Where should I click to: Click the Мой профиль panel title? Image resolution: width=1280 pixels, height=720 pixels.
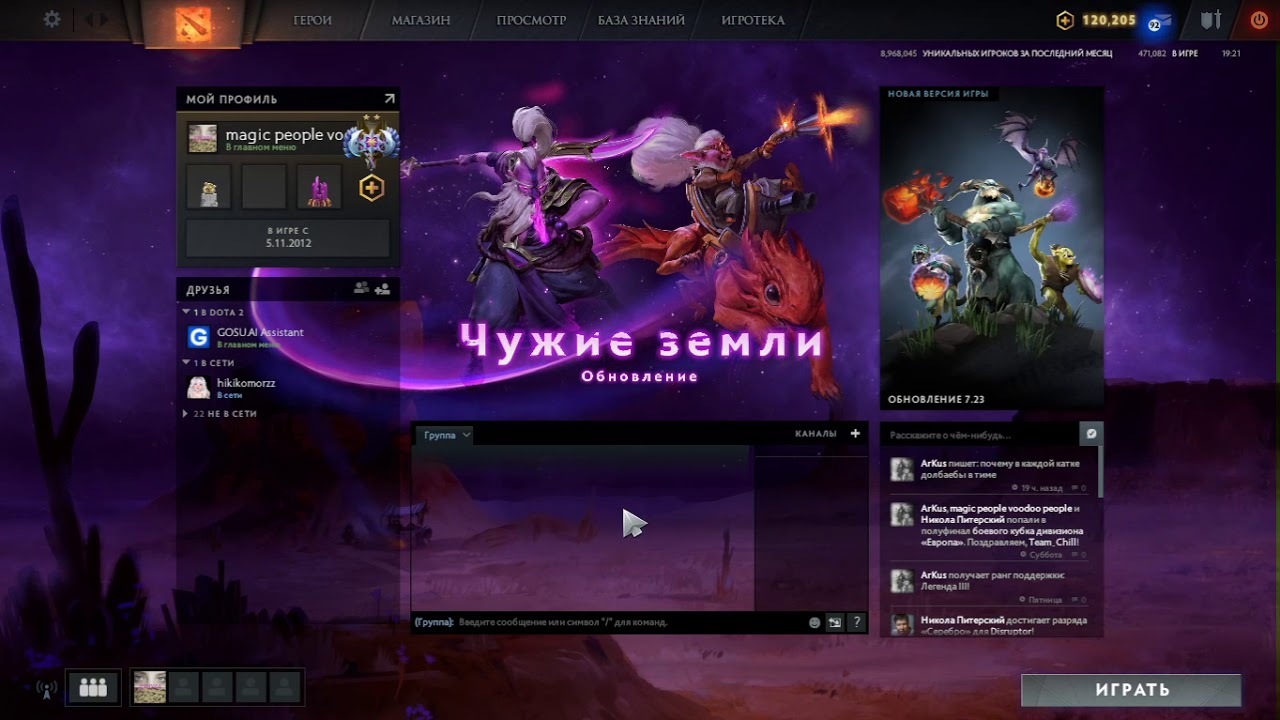pos(232,99)
